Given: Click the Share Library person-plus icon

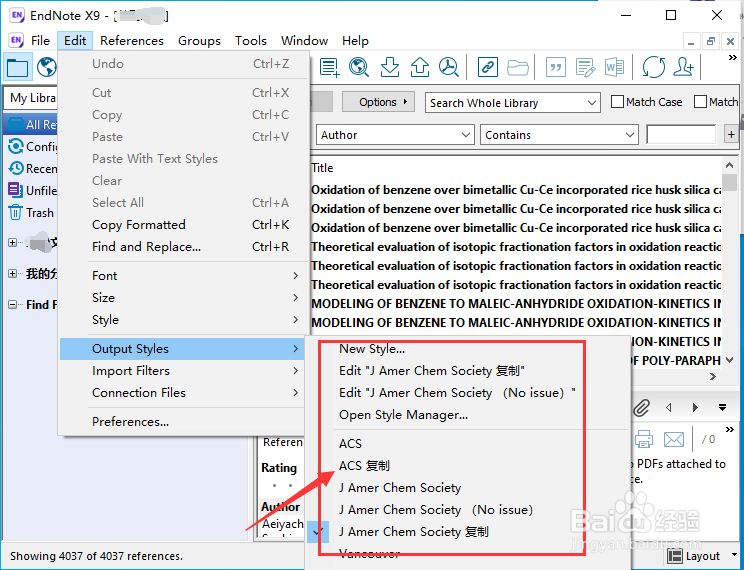Looking at the screenshot, I should click(684, 67).
